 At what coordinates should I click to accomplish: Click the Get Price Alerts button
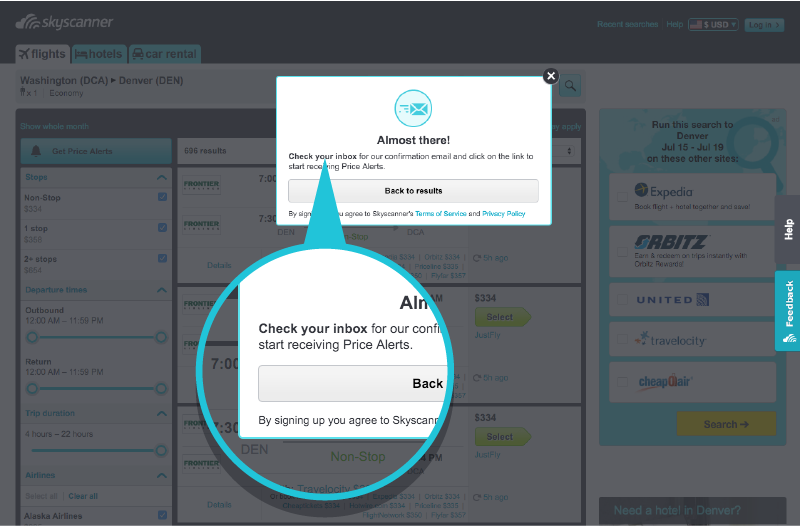coord(96,151)
